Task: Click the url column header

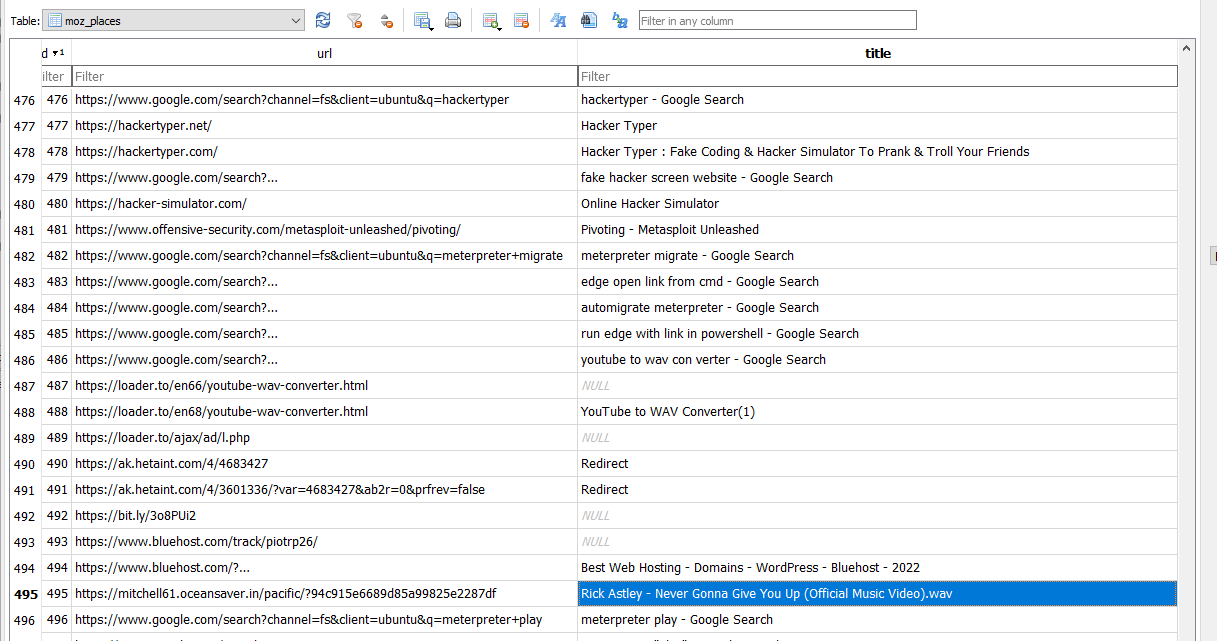Action: click(x=324, y=53)
